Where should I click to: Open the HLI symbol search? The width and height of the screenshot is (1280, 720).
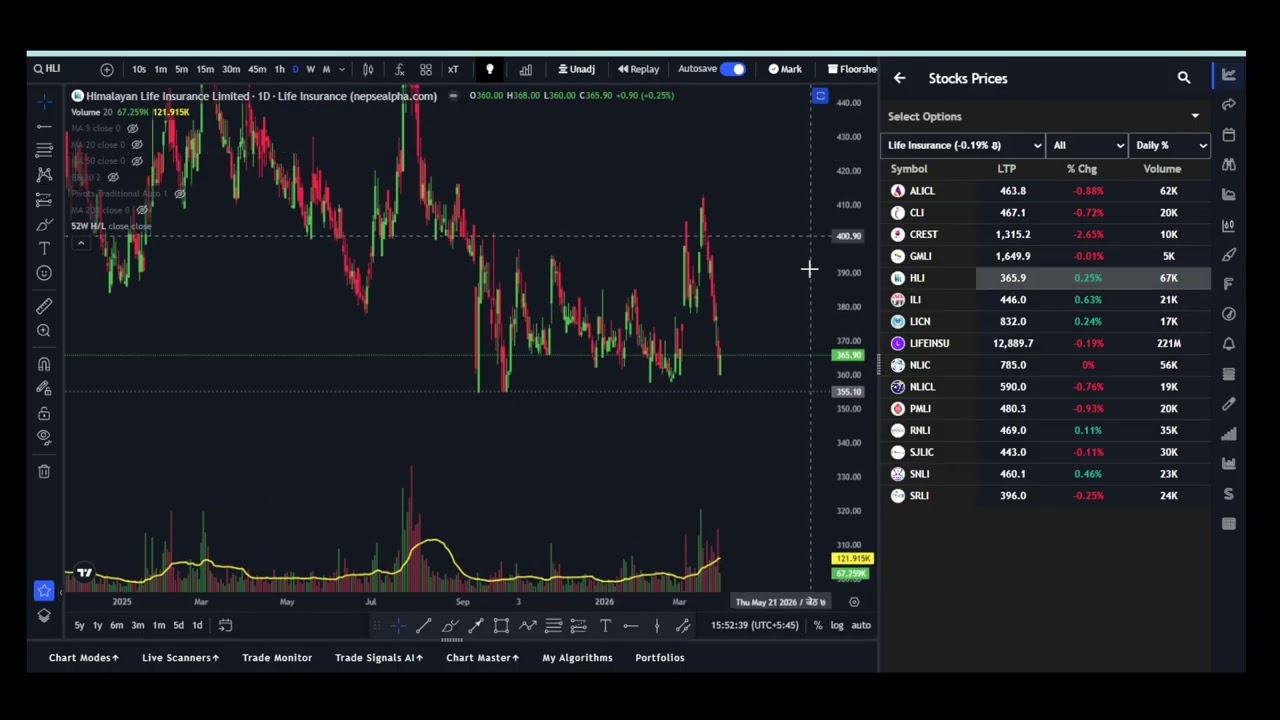click(47, 69)
